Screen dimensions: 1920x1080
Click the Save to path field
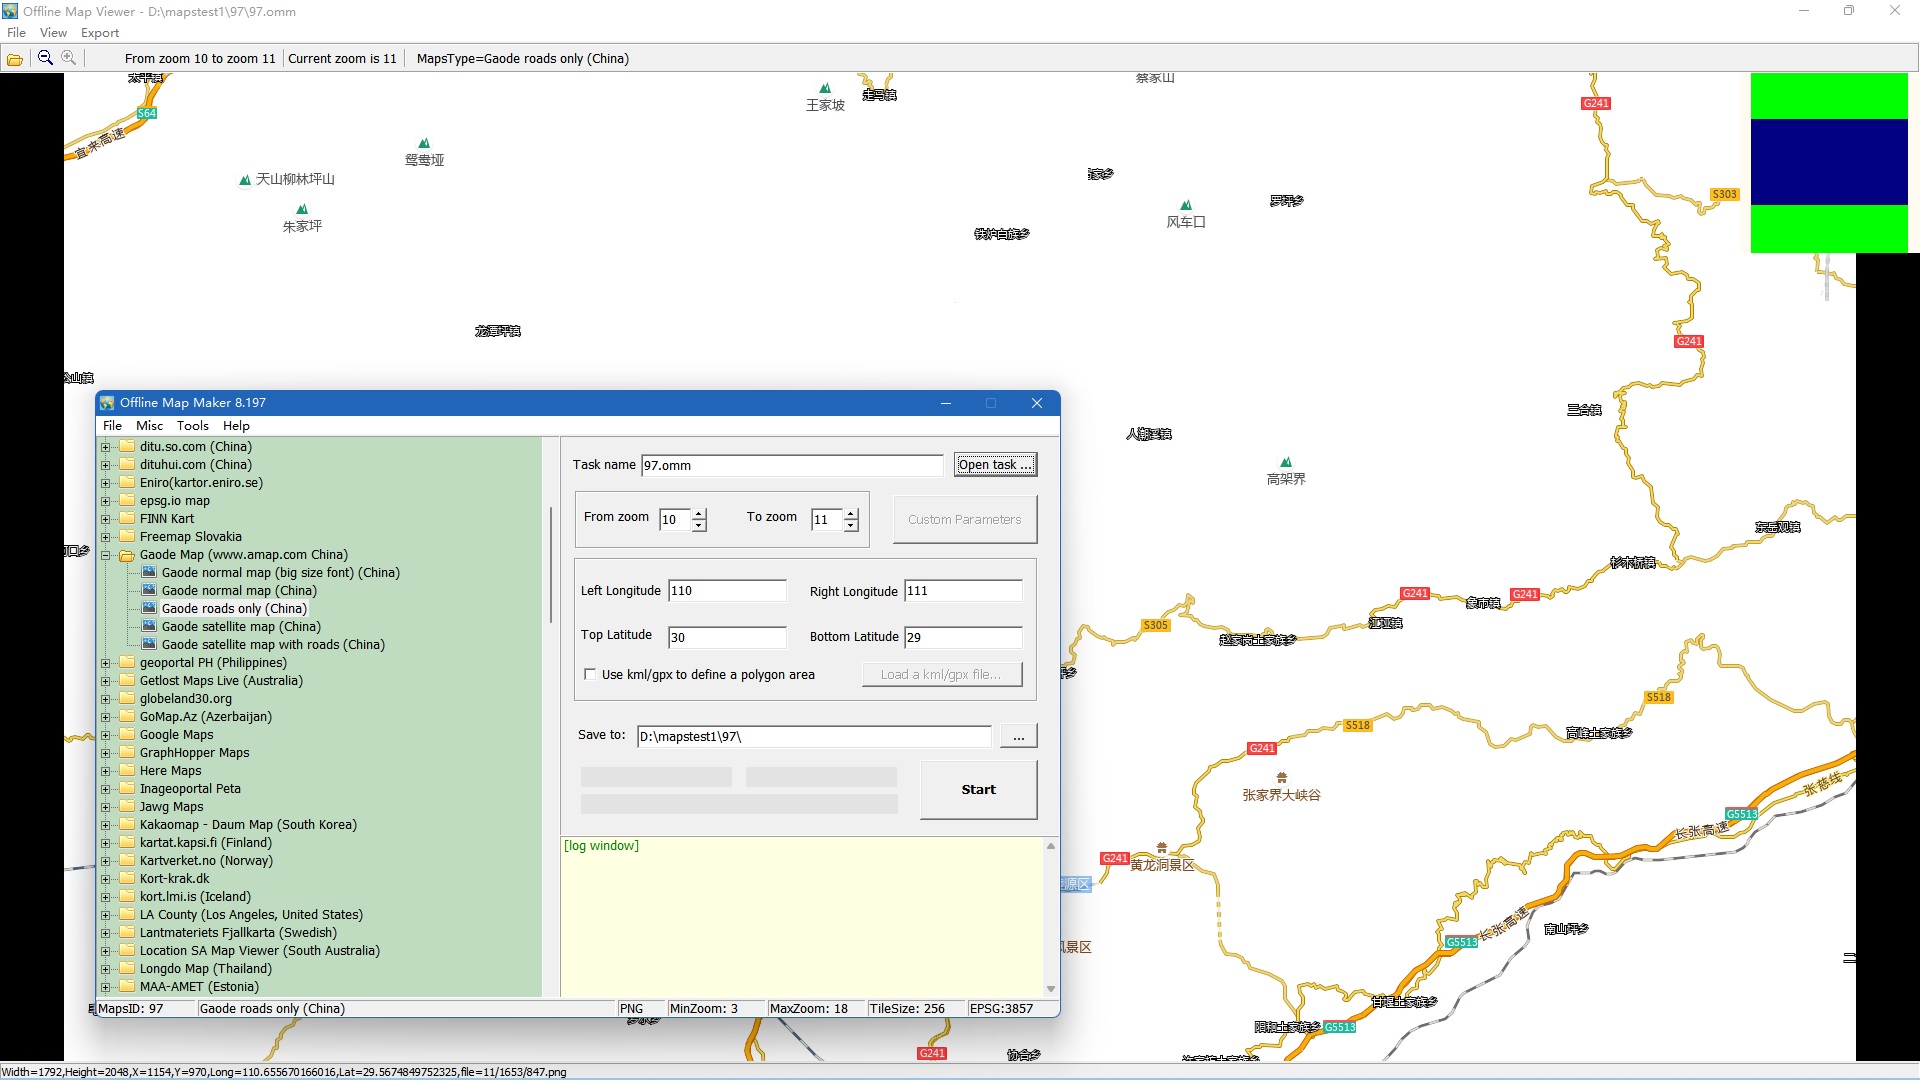pyautogui.click(x=814, y=737)
